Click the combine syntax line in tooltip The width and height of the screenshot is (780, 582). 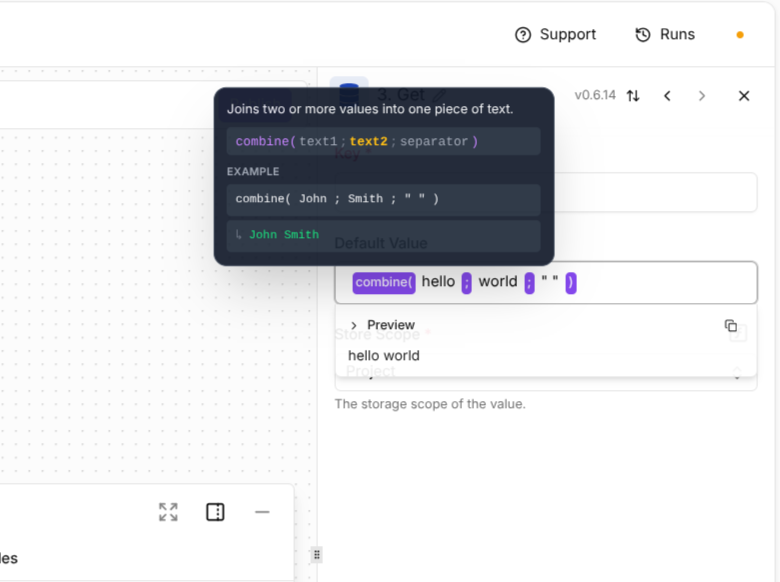(384, 141)
